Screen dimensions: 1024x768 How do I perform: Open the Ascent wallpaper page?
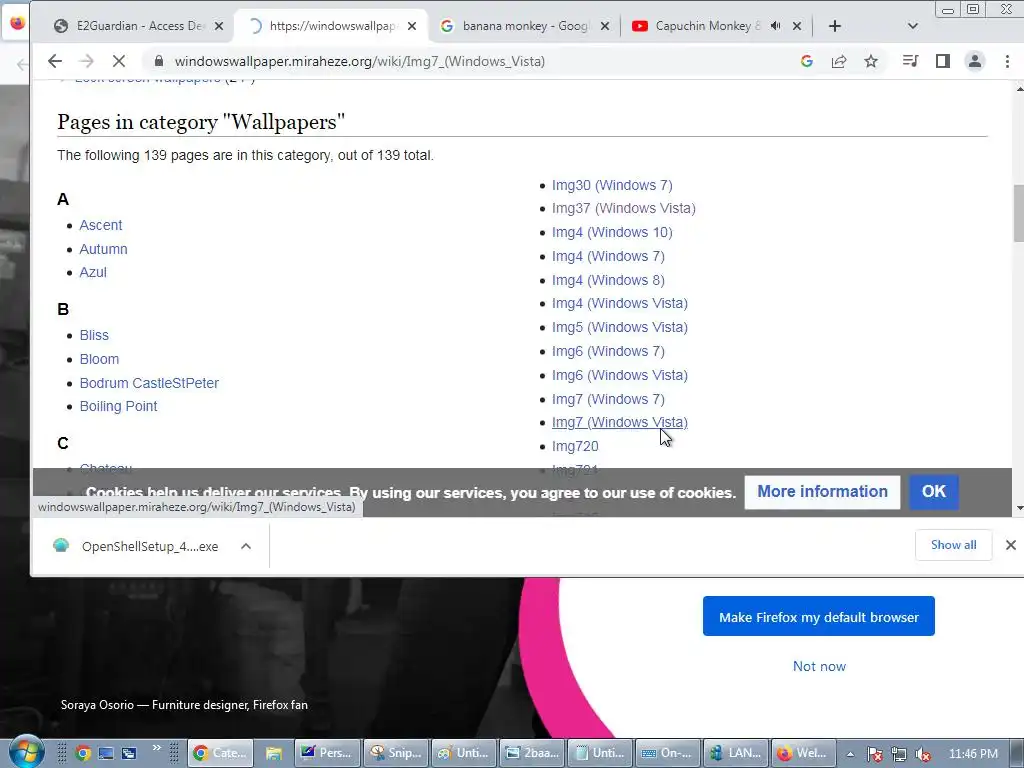click(101, 225)
